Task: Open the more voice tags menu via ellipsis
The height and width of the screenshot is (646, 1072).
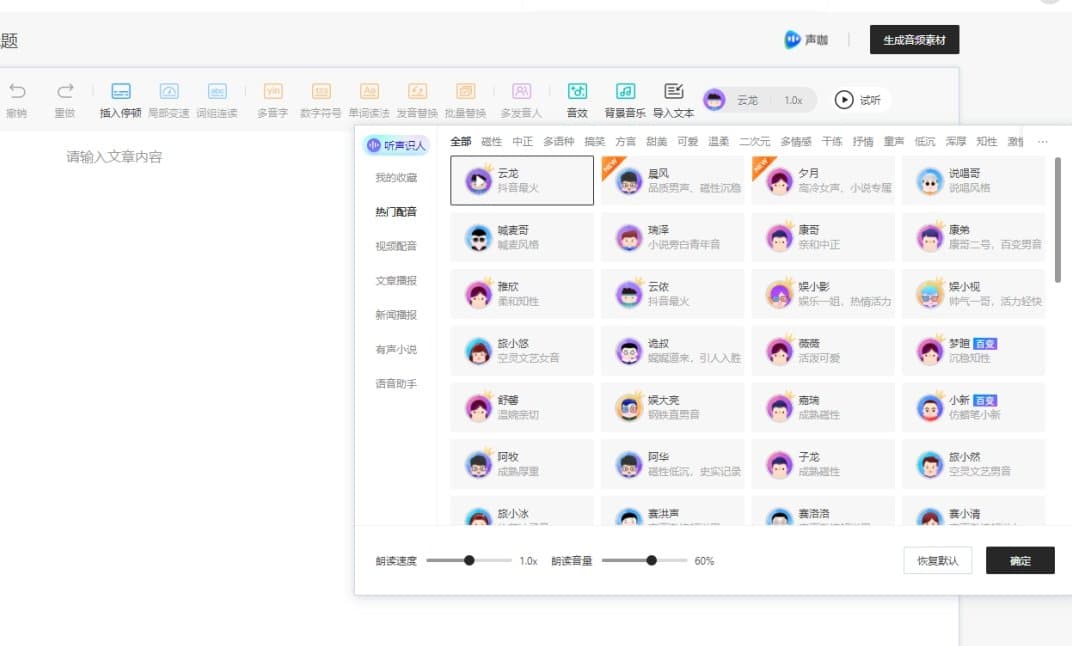Action: (x=1043, y=141)
